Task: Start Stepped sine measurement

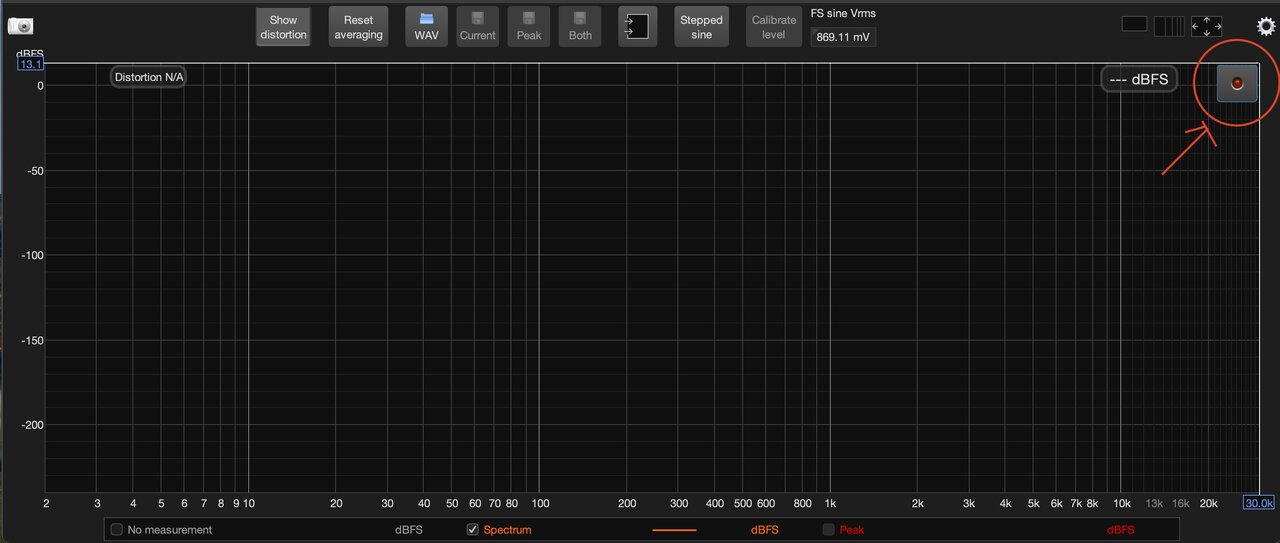Action: point(701,27)
